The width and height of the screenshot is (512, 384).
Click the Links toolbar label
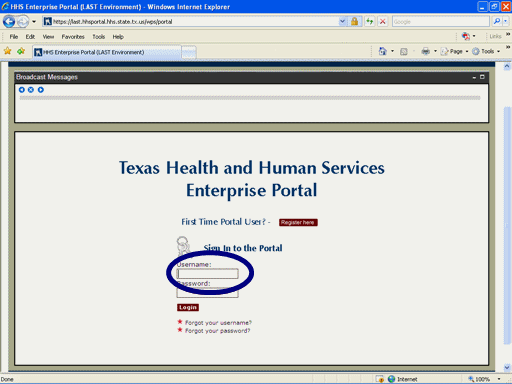pos(495,36)
